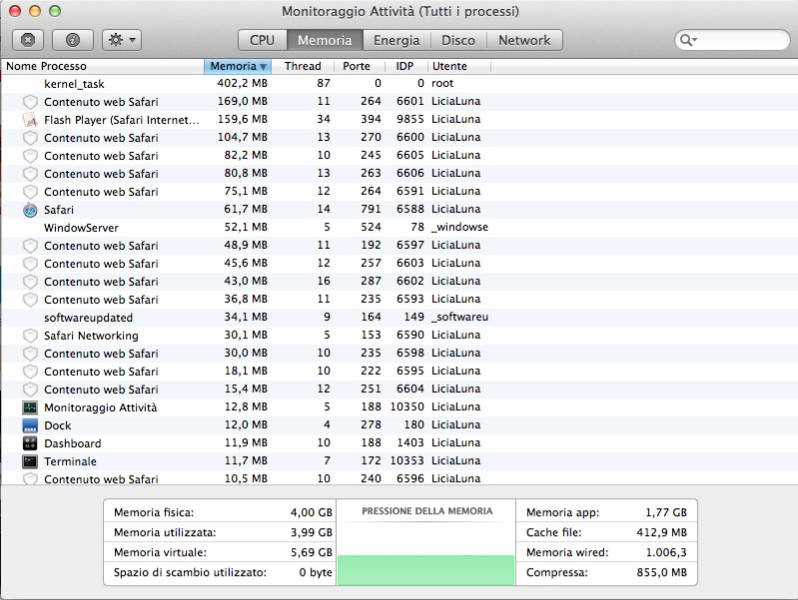Screen dimensions: 798x600
Task: Sort processes by Thread column
Action: coord(303,66)
